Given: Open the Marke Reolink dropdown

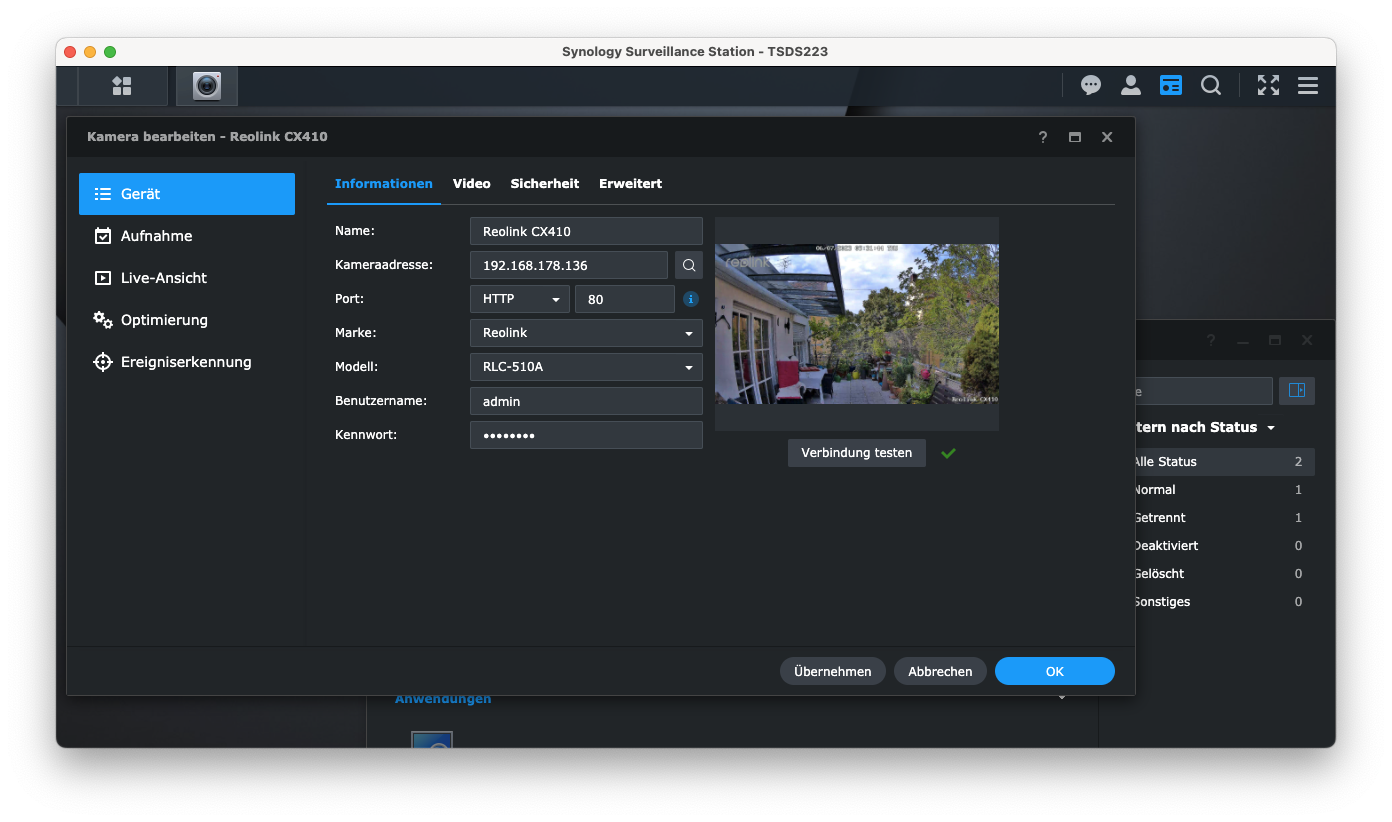Looking at the screenshot, I should 586,333.
